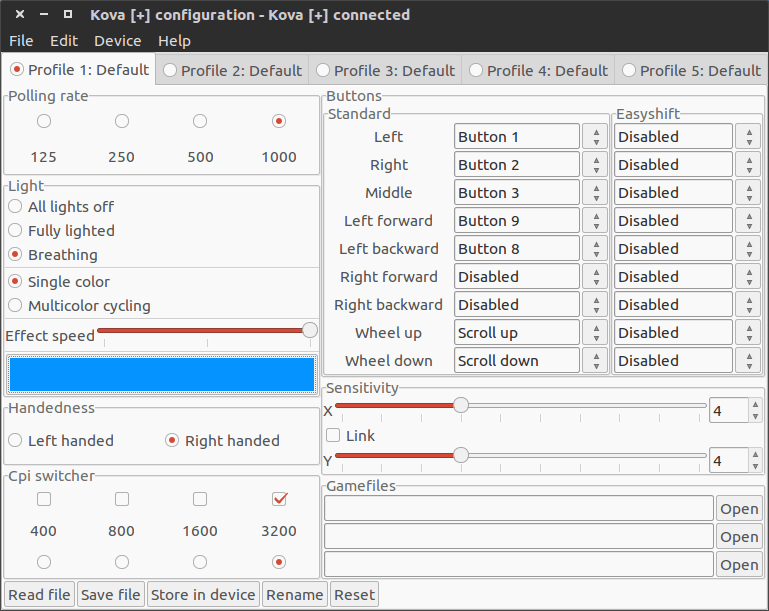The width and height of the screenshot is (769, 611).
Task: Select the 250 polling rate radio button
Action: coord(122,121)
